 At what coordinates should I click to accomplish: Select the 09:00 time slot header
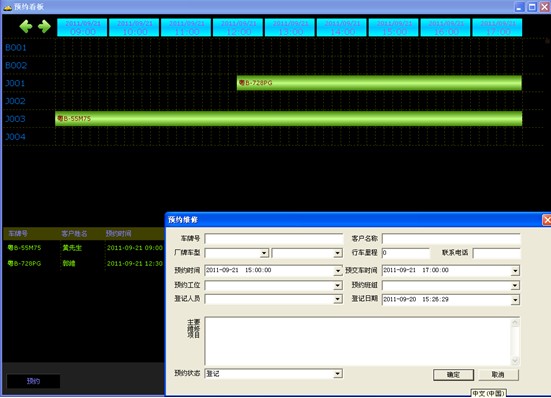click(82, 27)
